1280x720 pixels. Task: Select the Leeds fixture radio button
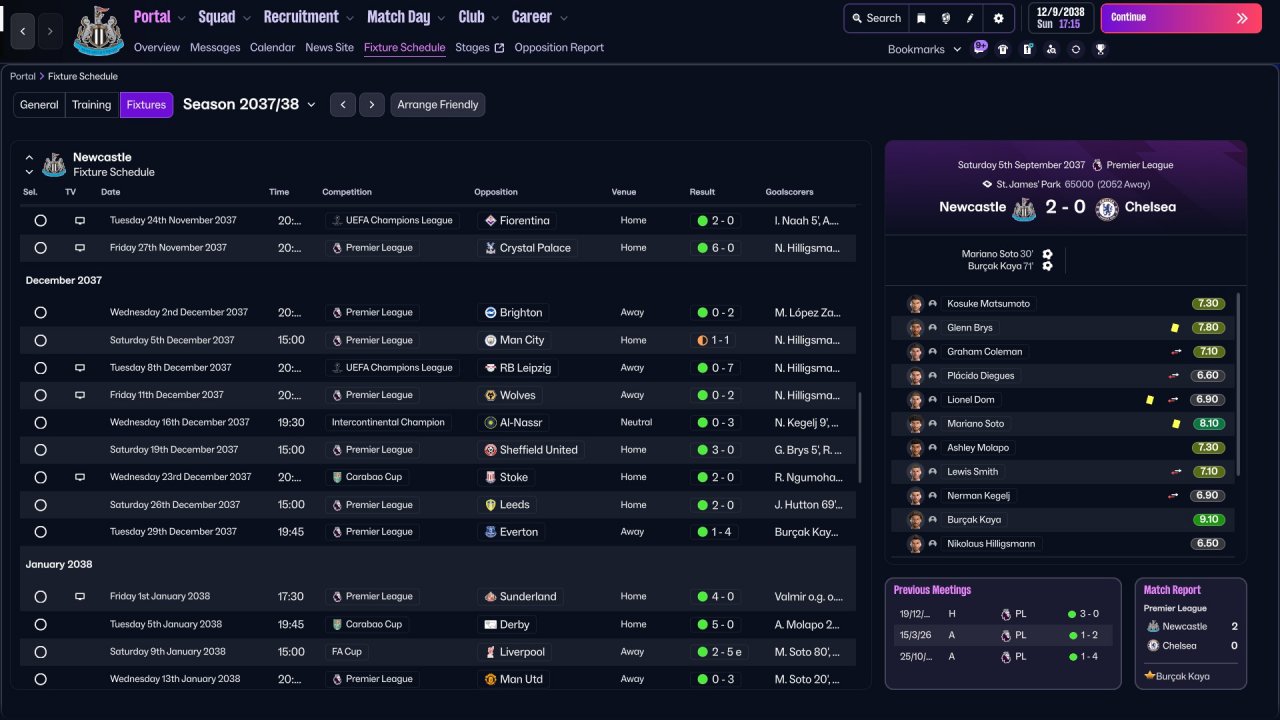pyautogui.click(x=40, y=505)
